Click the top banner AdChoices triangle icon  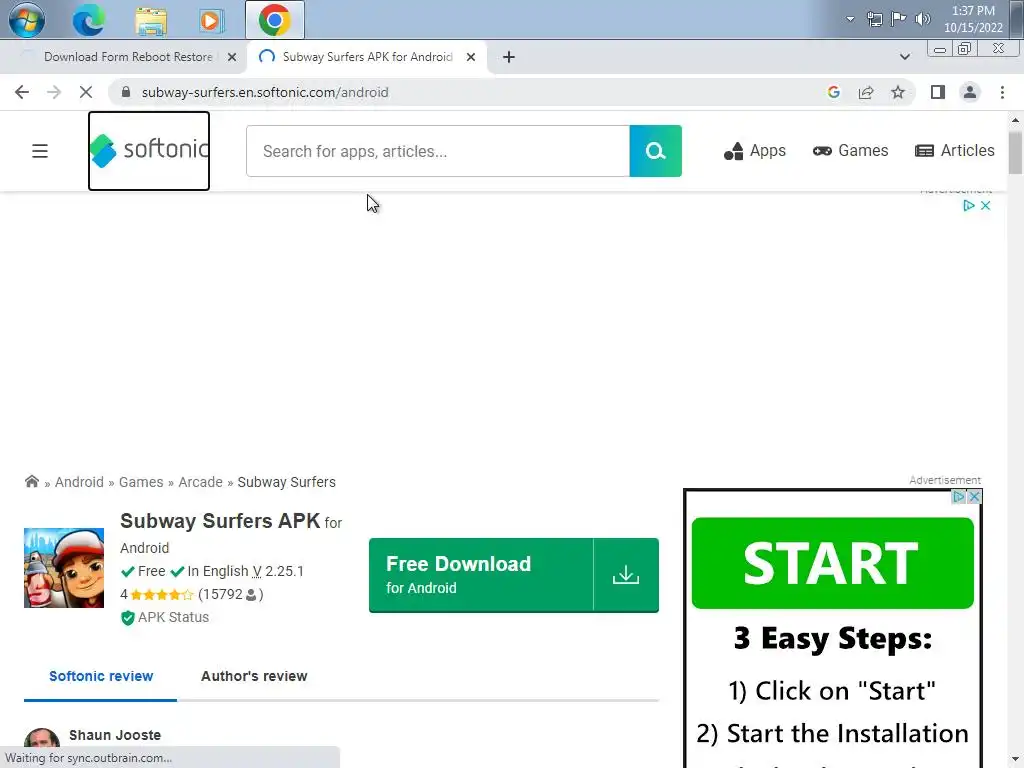click(x=969, y=205)
